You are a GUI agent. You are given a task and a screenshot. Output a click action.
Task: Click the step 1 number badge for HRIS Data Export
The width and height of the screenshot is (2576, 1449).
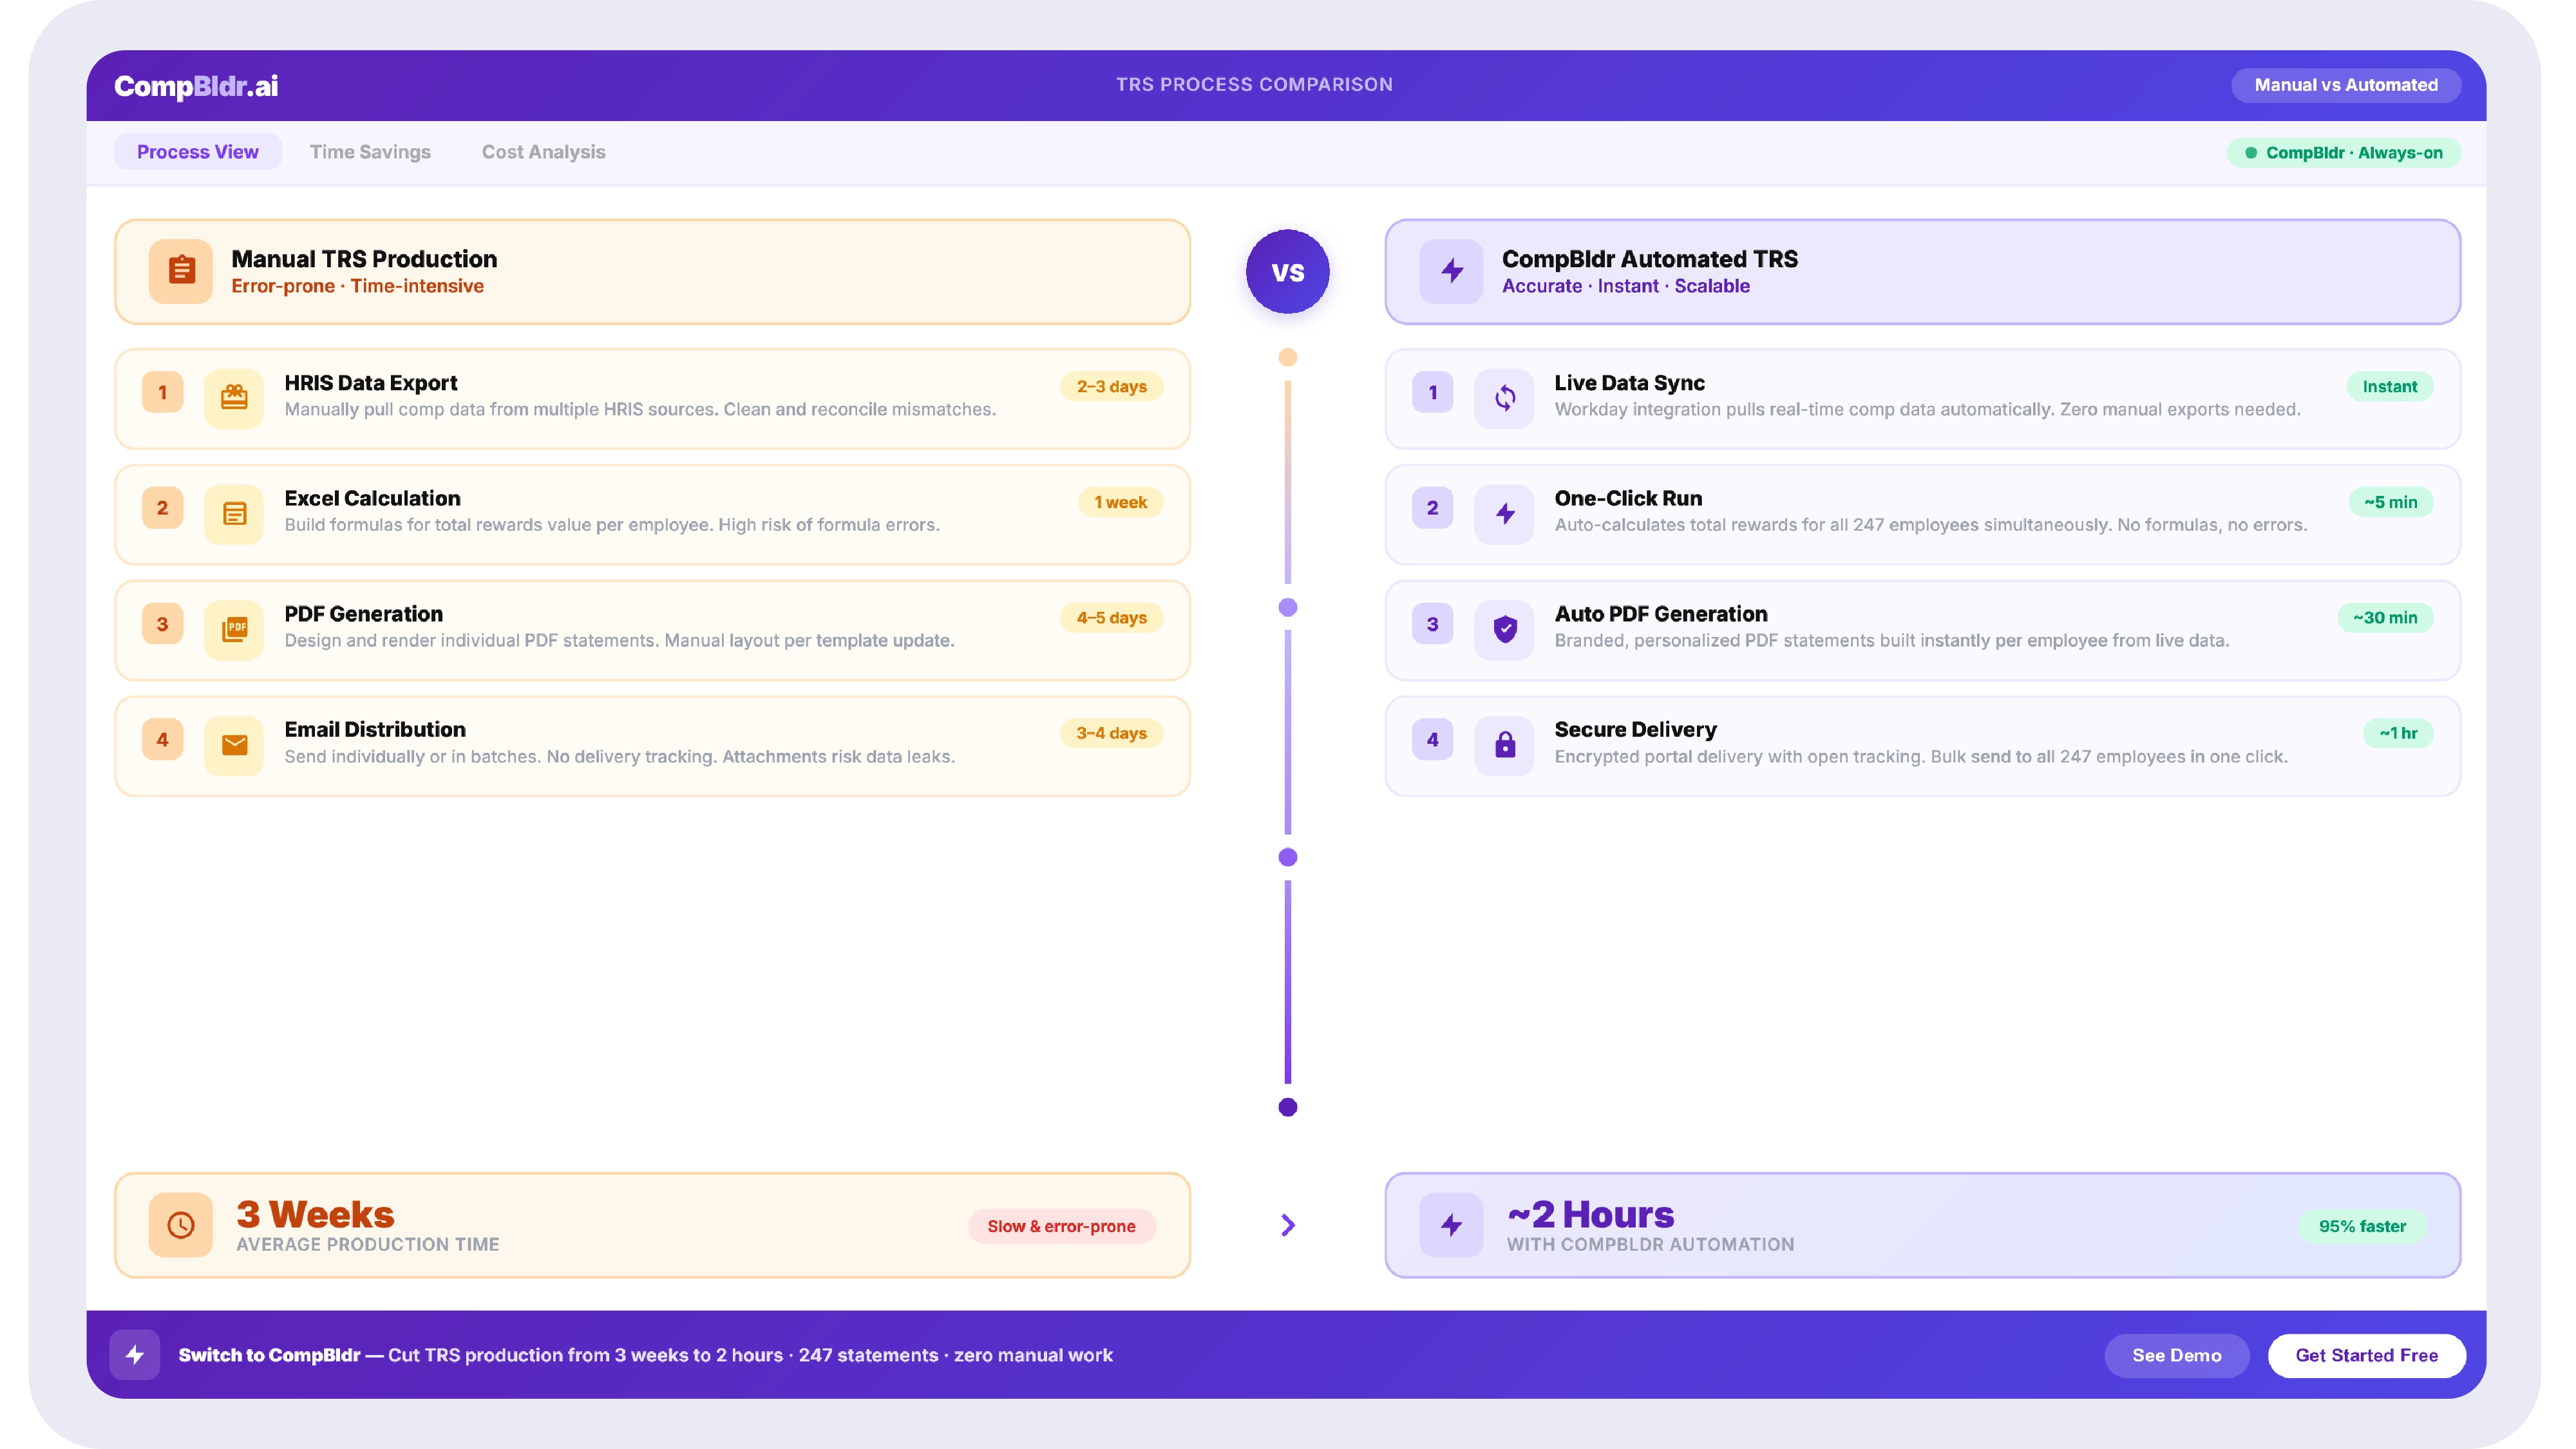162,392
